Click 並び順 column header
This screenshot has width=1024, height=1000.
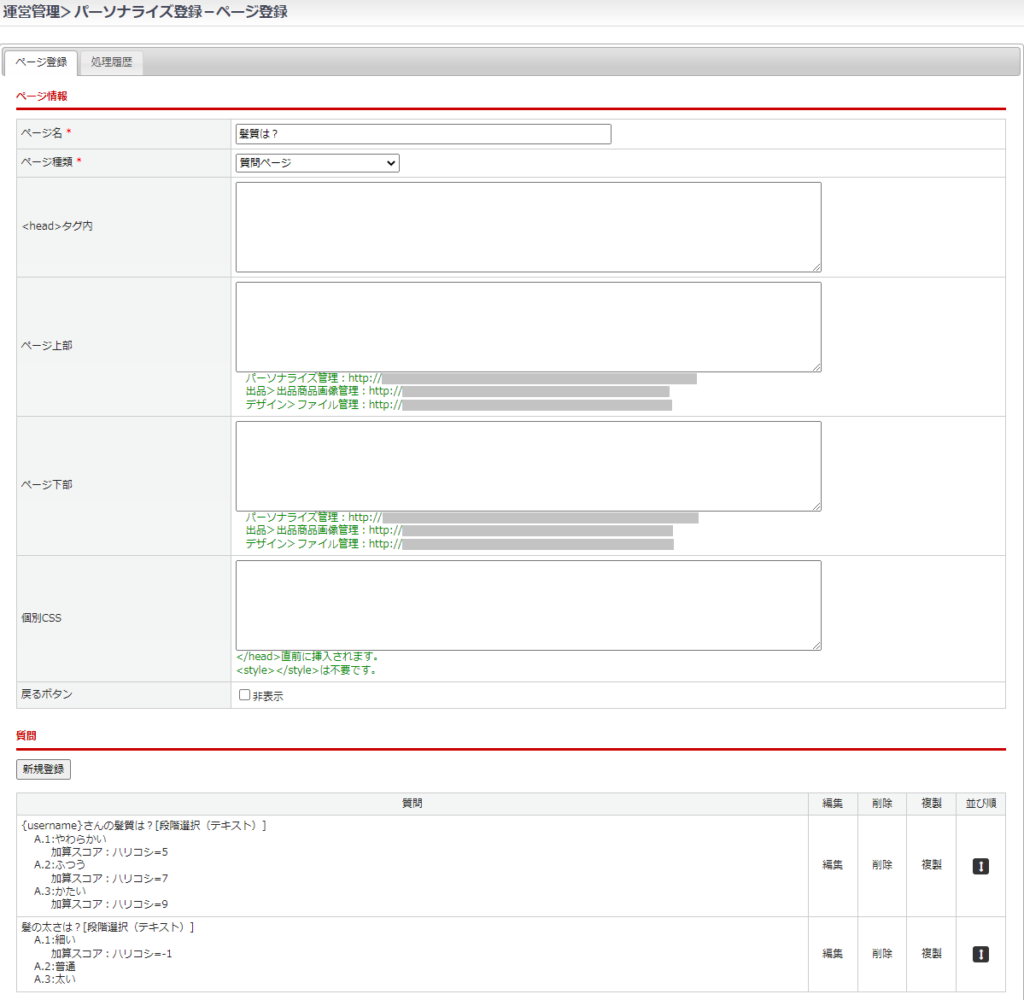[x=980, y=804]
